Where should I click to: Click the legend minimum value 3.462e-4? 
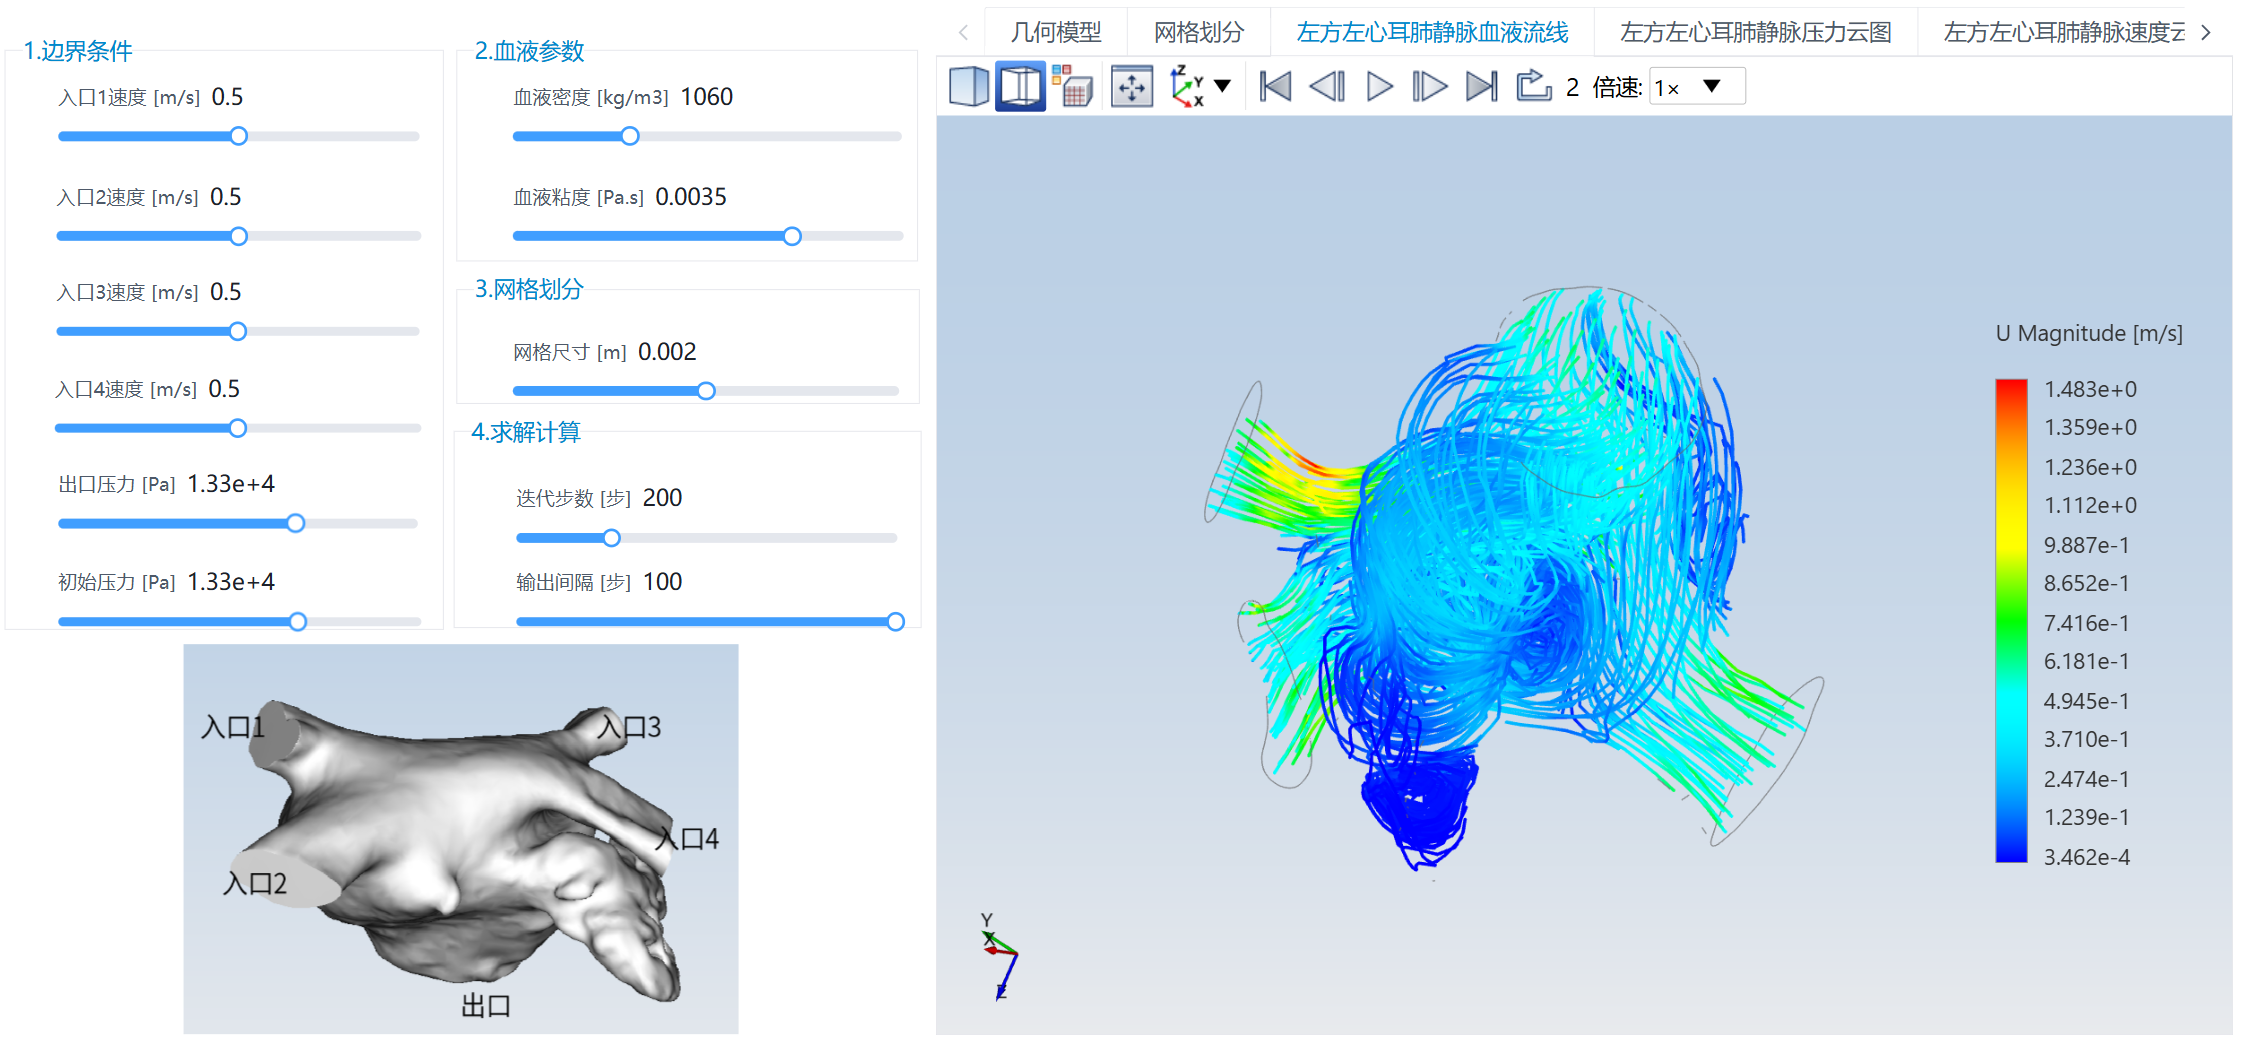tap(2087, 857)
